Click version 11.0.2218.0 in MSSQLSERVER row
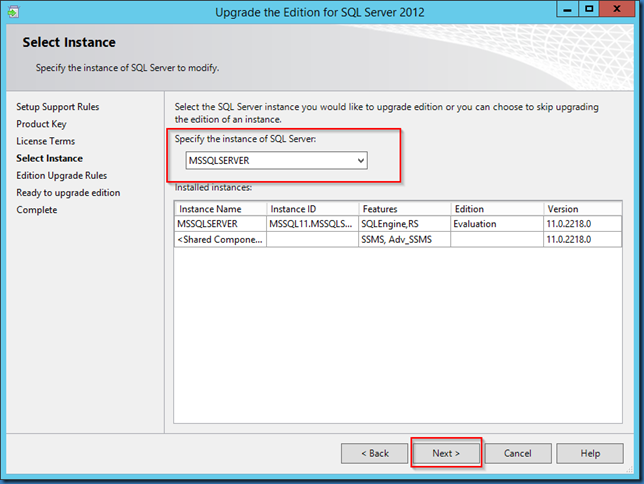 [x=582, y=224]
